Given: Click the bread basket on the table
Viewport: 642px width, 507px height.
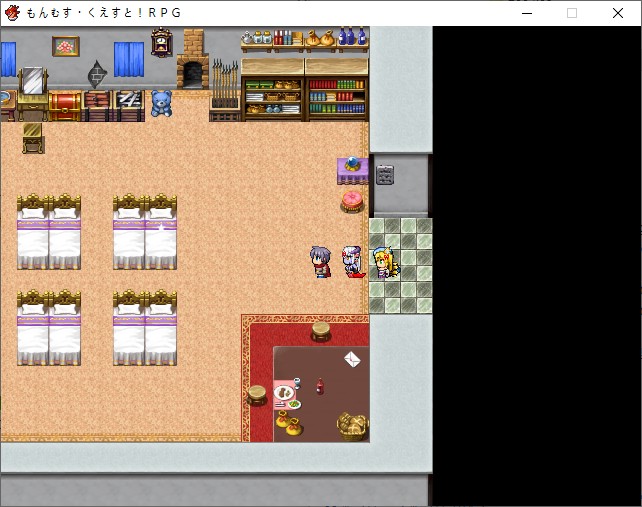Looking at the screenshot, I should (352, 427).
